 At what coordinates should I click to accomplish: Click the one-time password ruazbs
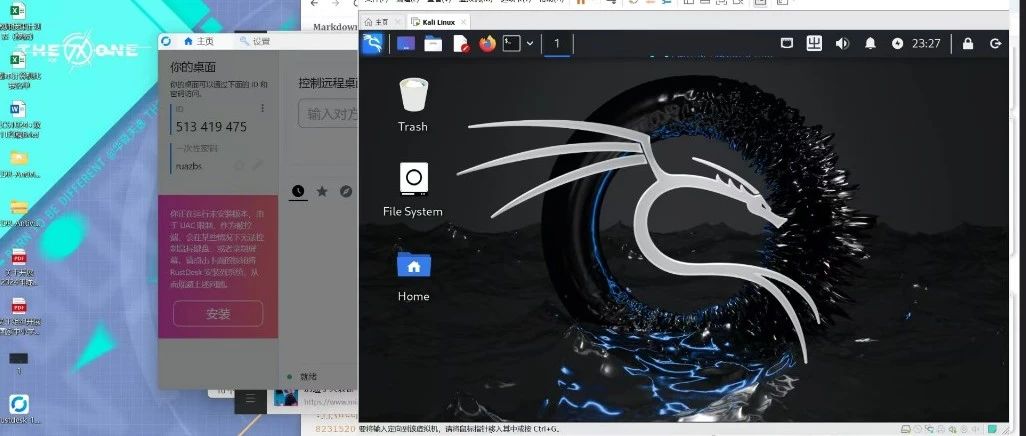pyautogui.click(x=188, y=166)
